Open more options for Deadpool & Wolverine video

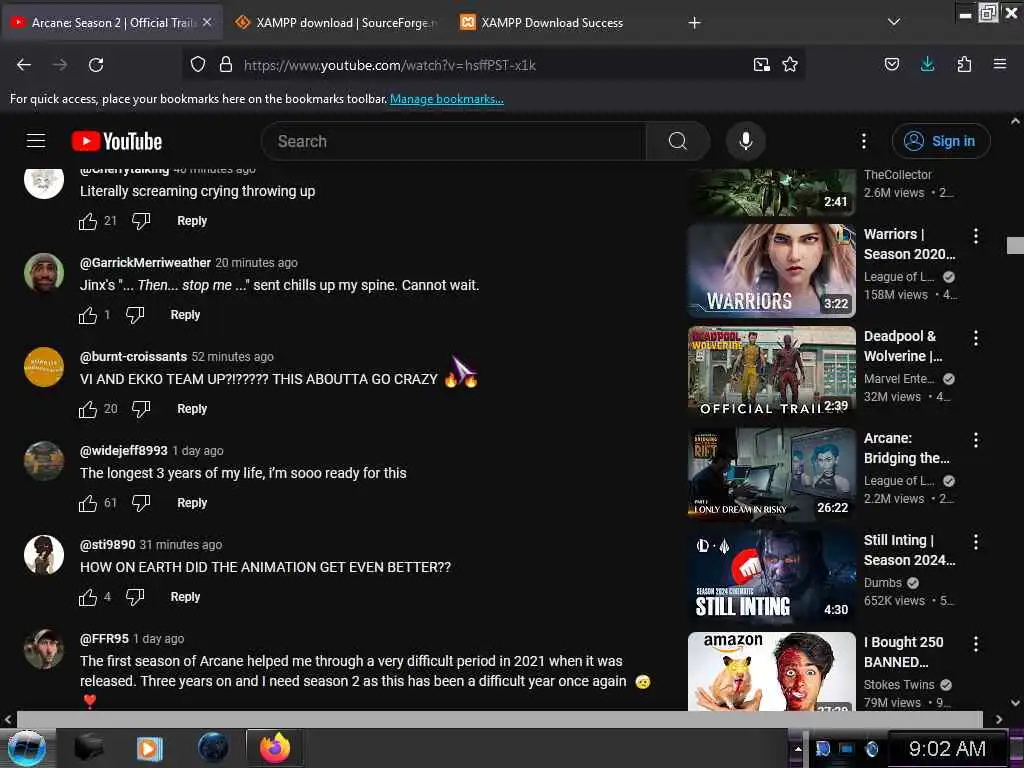(x=975, y=338)
